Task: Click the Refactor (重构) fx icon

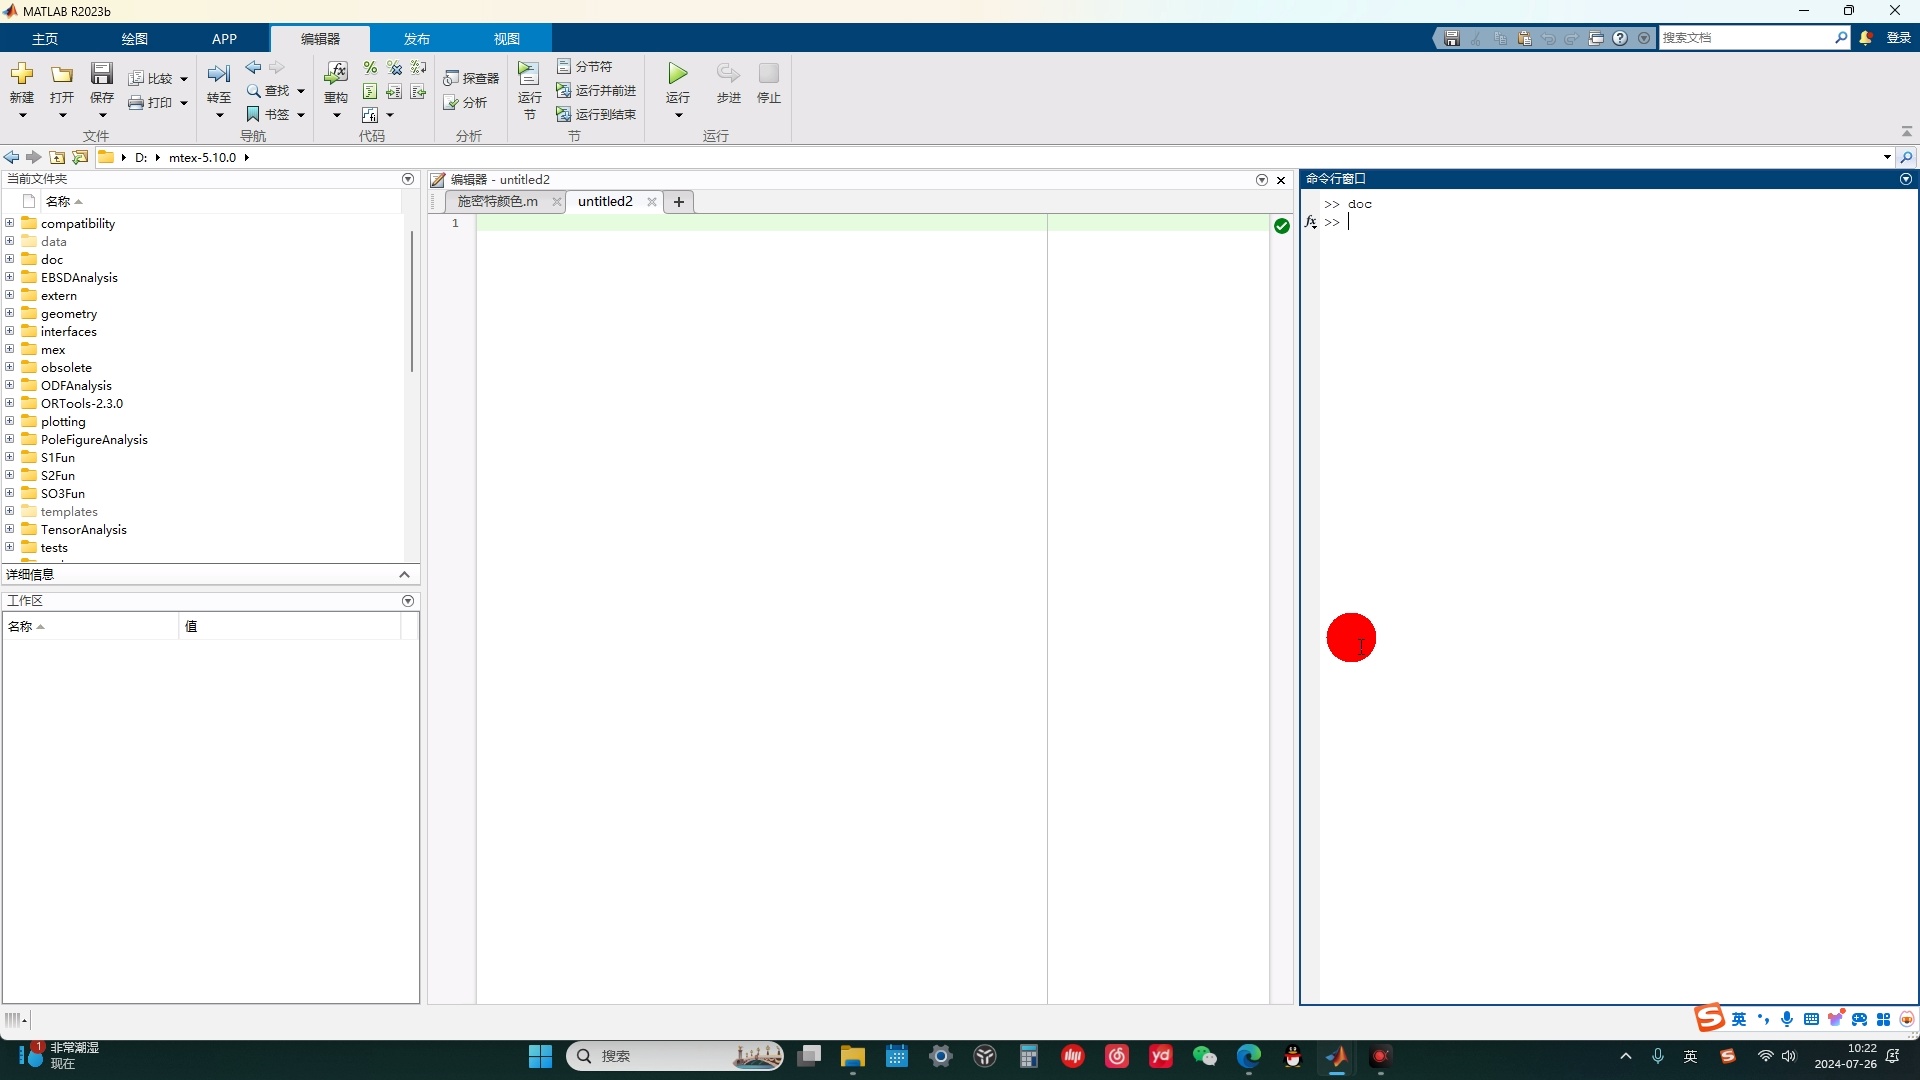Action: [336, 74]
